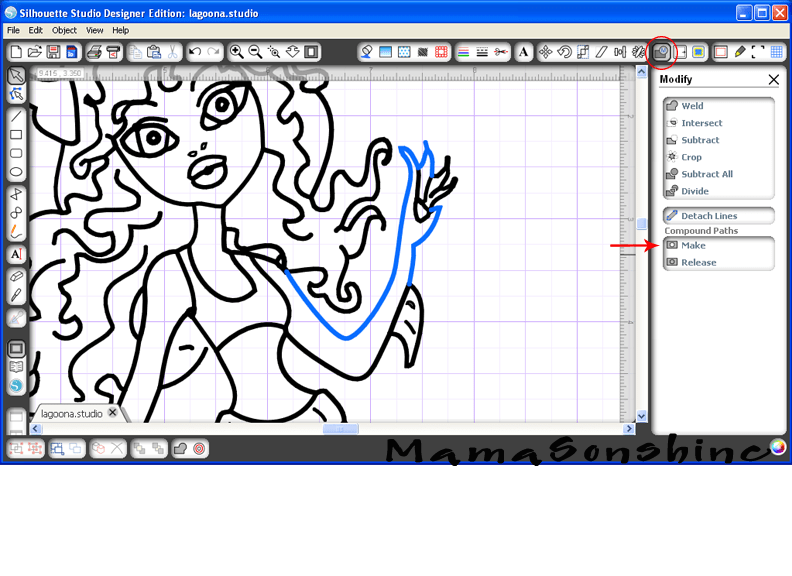Select the Edit Points tool
792x576 pixels.
click(16, 94)
